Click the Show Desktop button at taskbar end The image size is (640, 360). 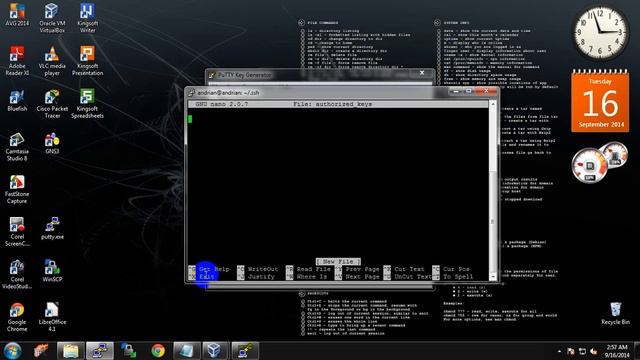pos(637,351)
